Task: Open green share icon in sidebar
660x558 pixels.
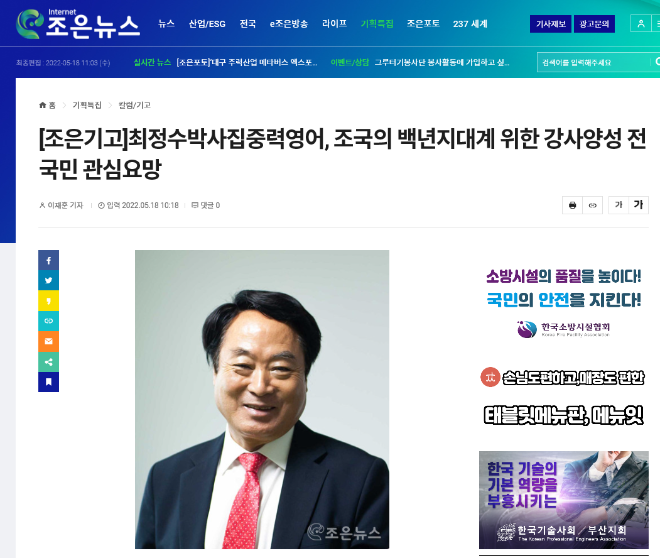Action: coord(48,362)
